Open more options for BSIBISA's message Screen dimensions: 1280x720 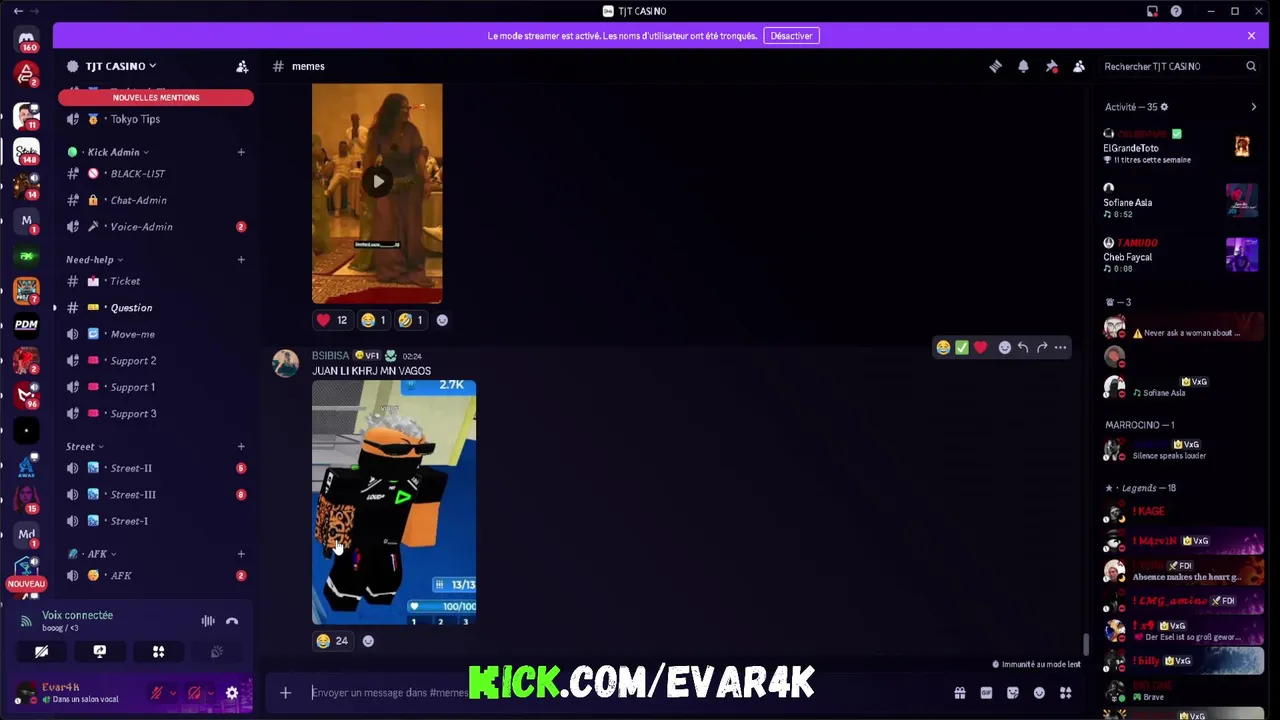tap(1061, 347)
